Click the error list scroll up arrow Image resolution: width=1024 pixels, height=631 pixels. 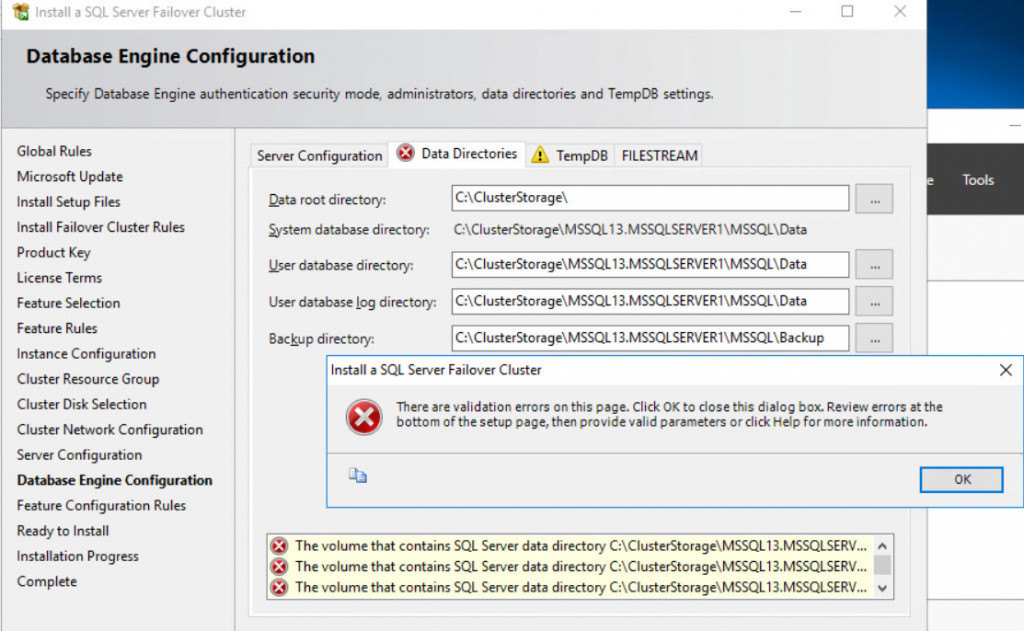882,545
